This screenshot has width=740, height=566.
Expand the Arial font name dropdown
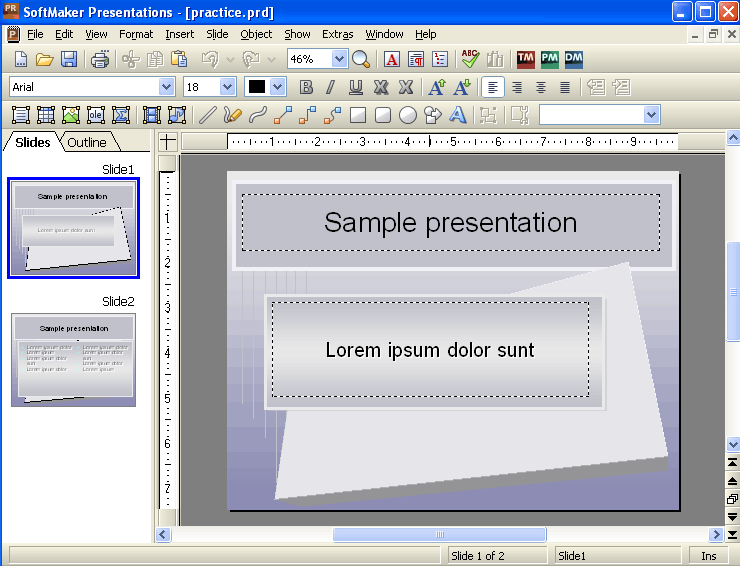click(x=166, y=87)
